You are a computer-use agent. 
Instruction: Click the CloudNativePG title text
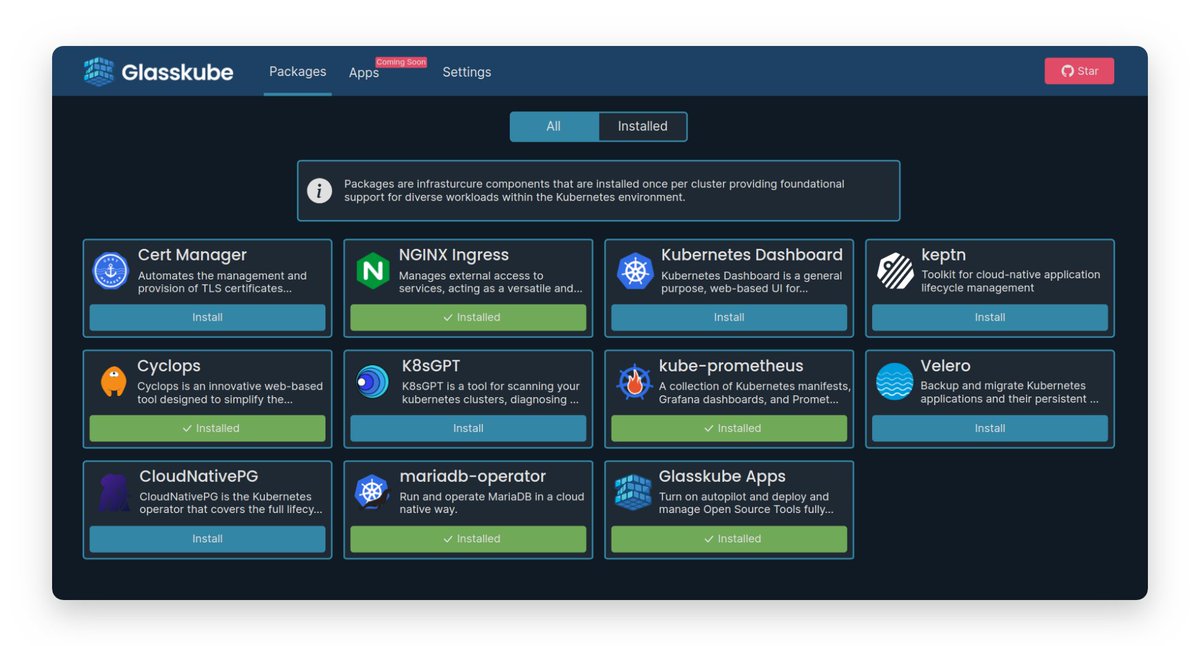tap(199, 476)
